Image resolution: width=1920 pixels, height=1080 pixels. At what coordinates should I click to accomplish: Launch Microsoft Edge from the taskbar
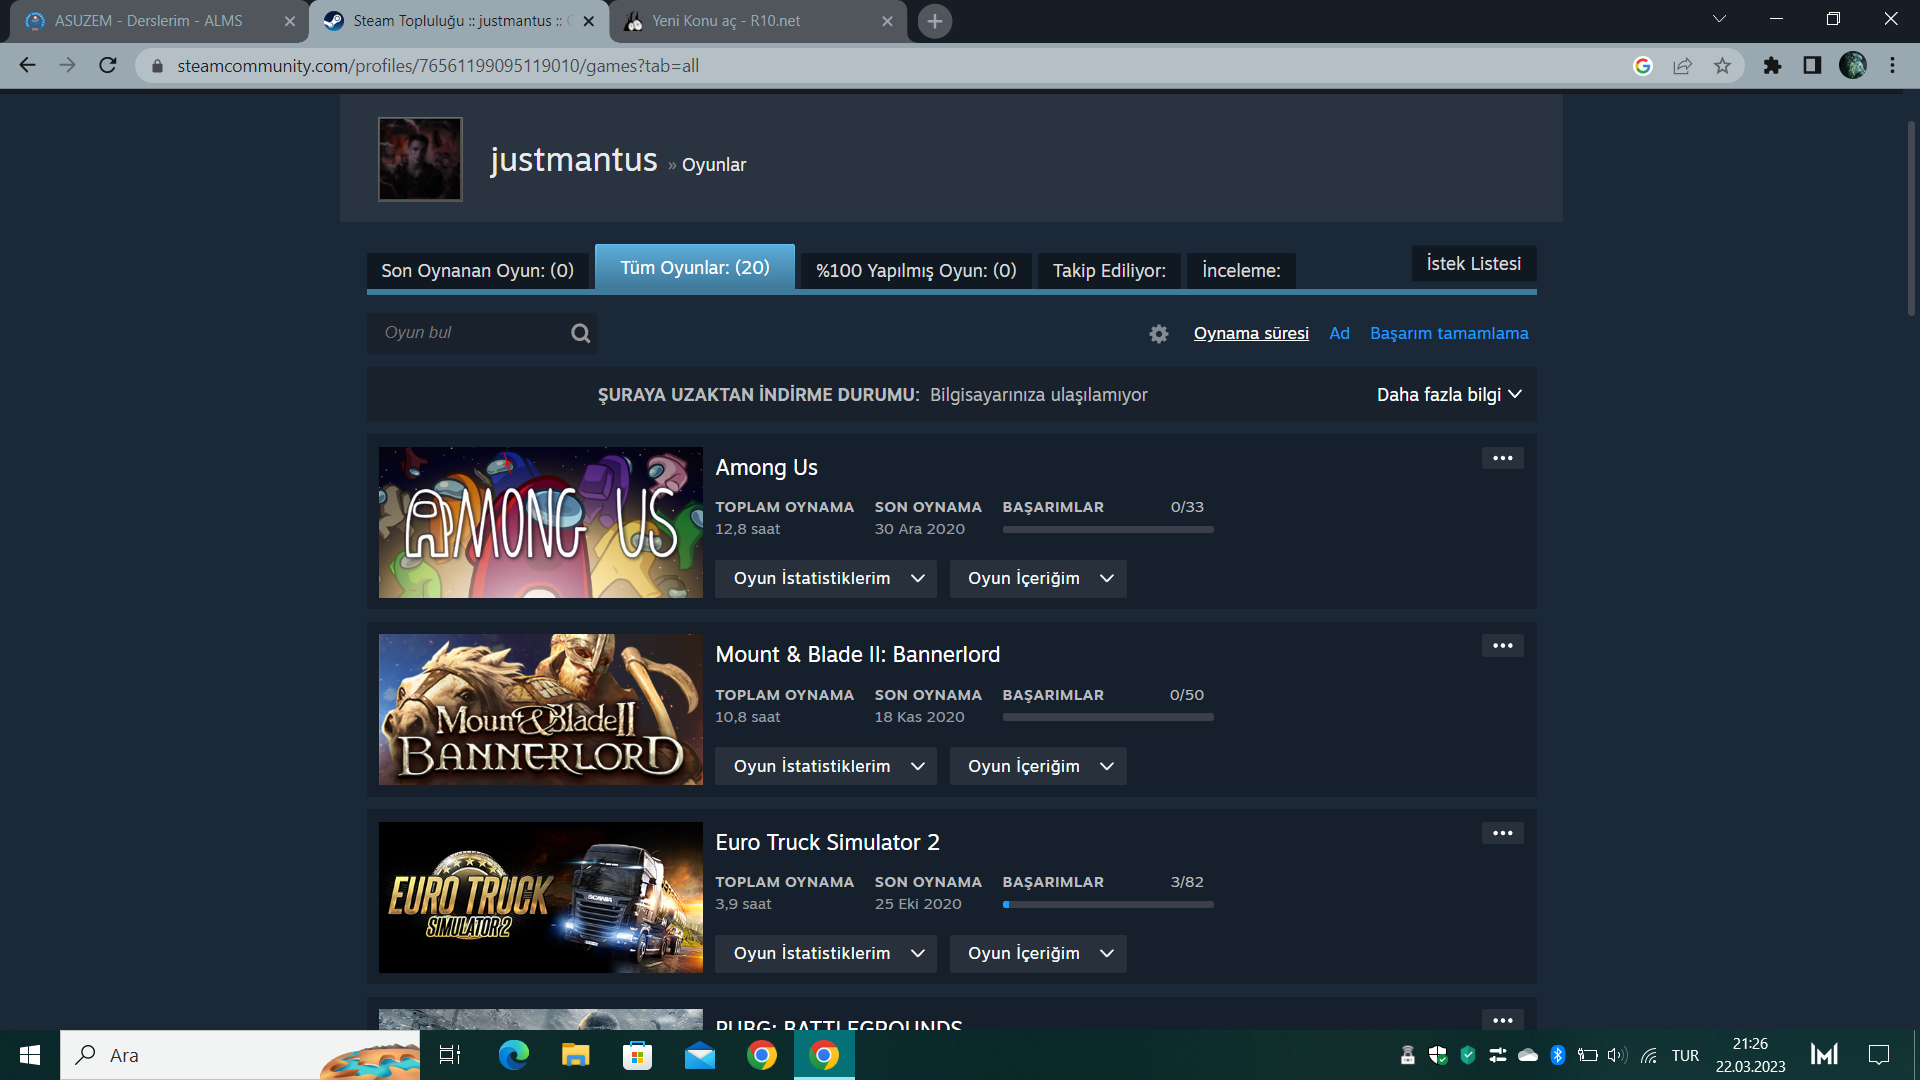pyautogui.click(x=514, y=1055)
